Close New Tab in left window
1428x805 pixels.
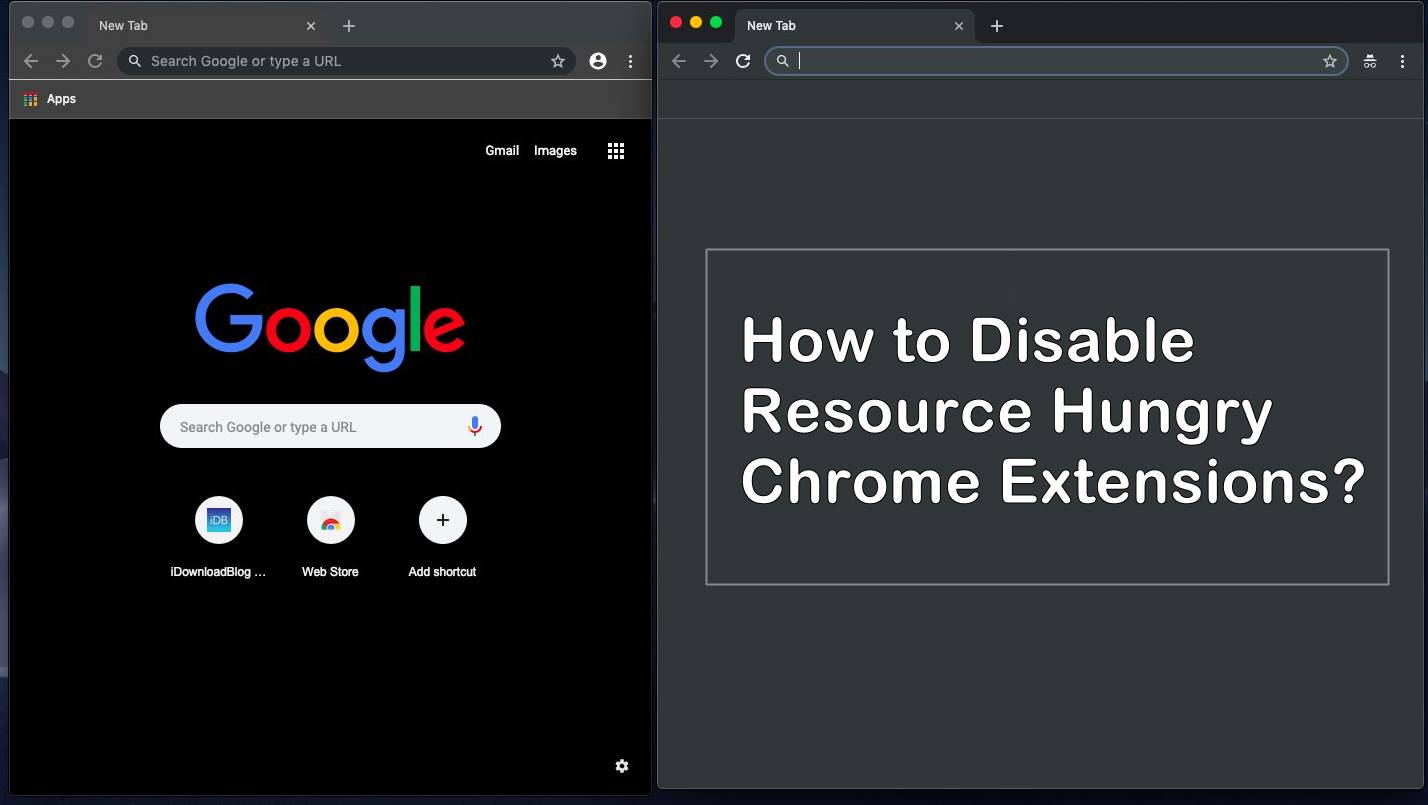(311, 26)
